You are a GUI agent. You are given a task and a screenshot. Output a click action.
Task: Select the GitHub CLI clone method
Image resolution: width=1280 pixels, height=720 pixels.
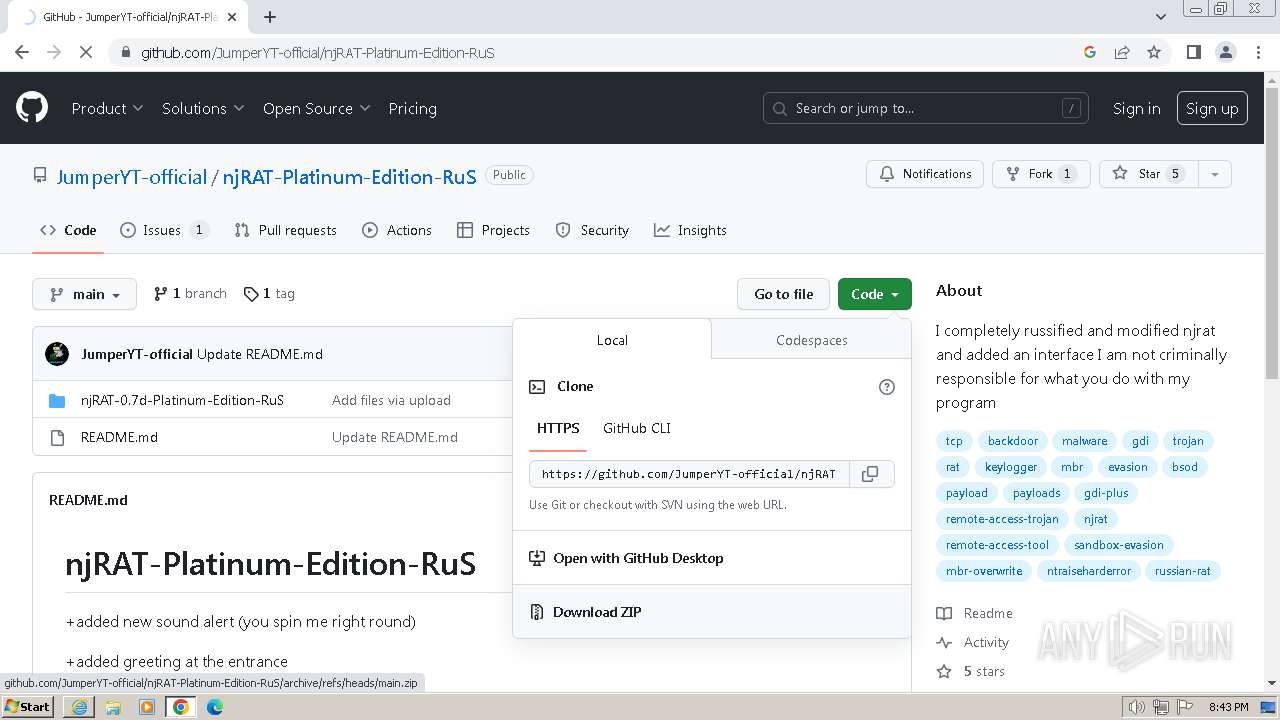point(636,428)
